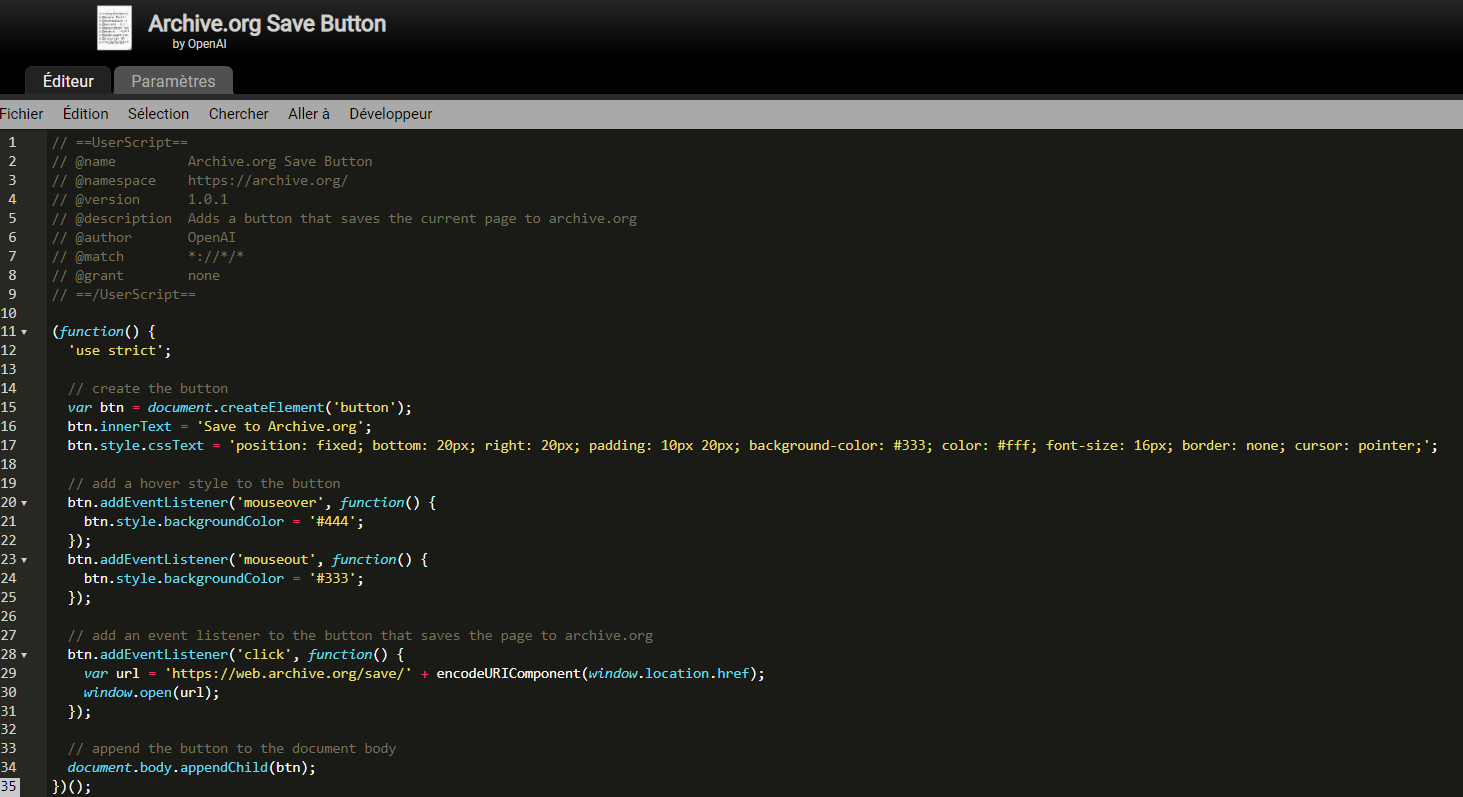The image size is (1463, 797).
Task: Click the Archive.org Save Button script icon
Action: coord(114,28)
